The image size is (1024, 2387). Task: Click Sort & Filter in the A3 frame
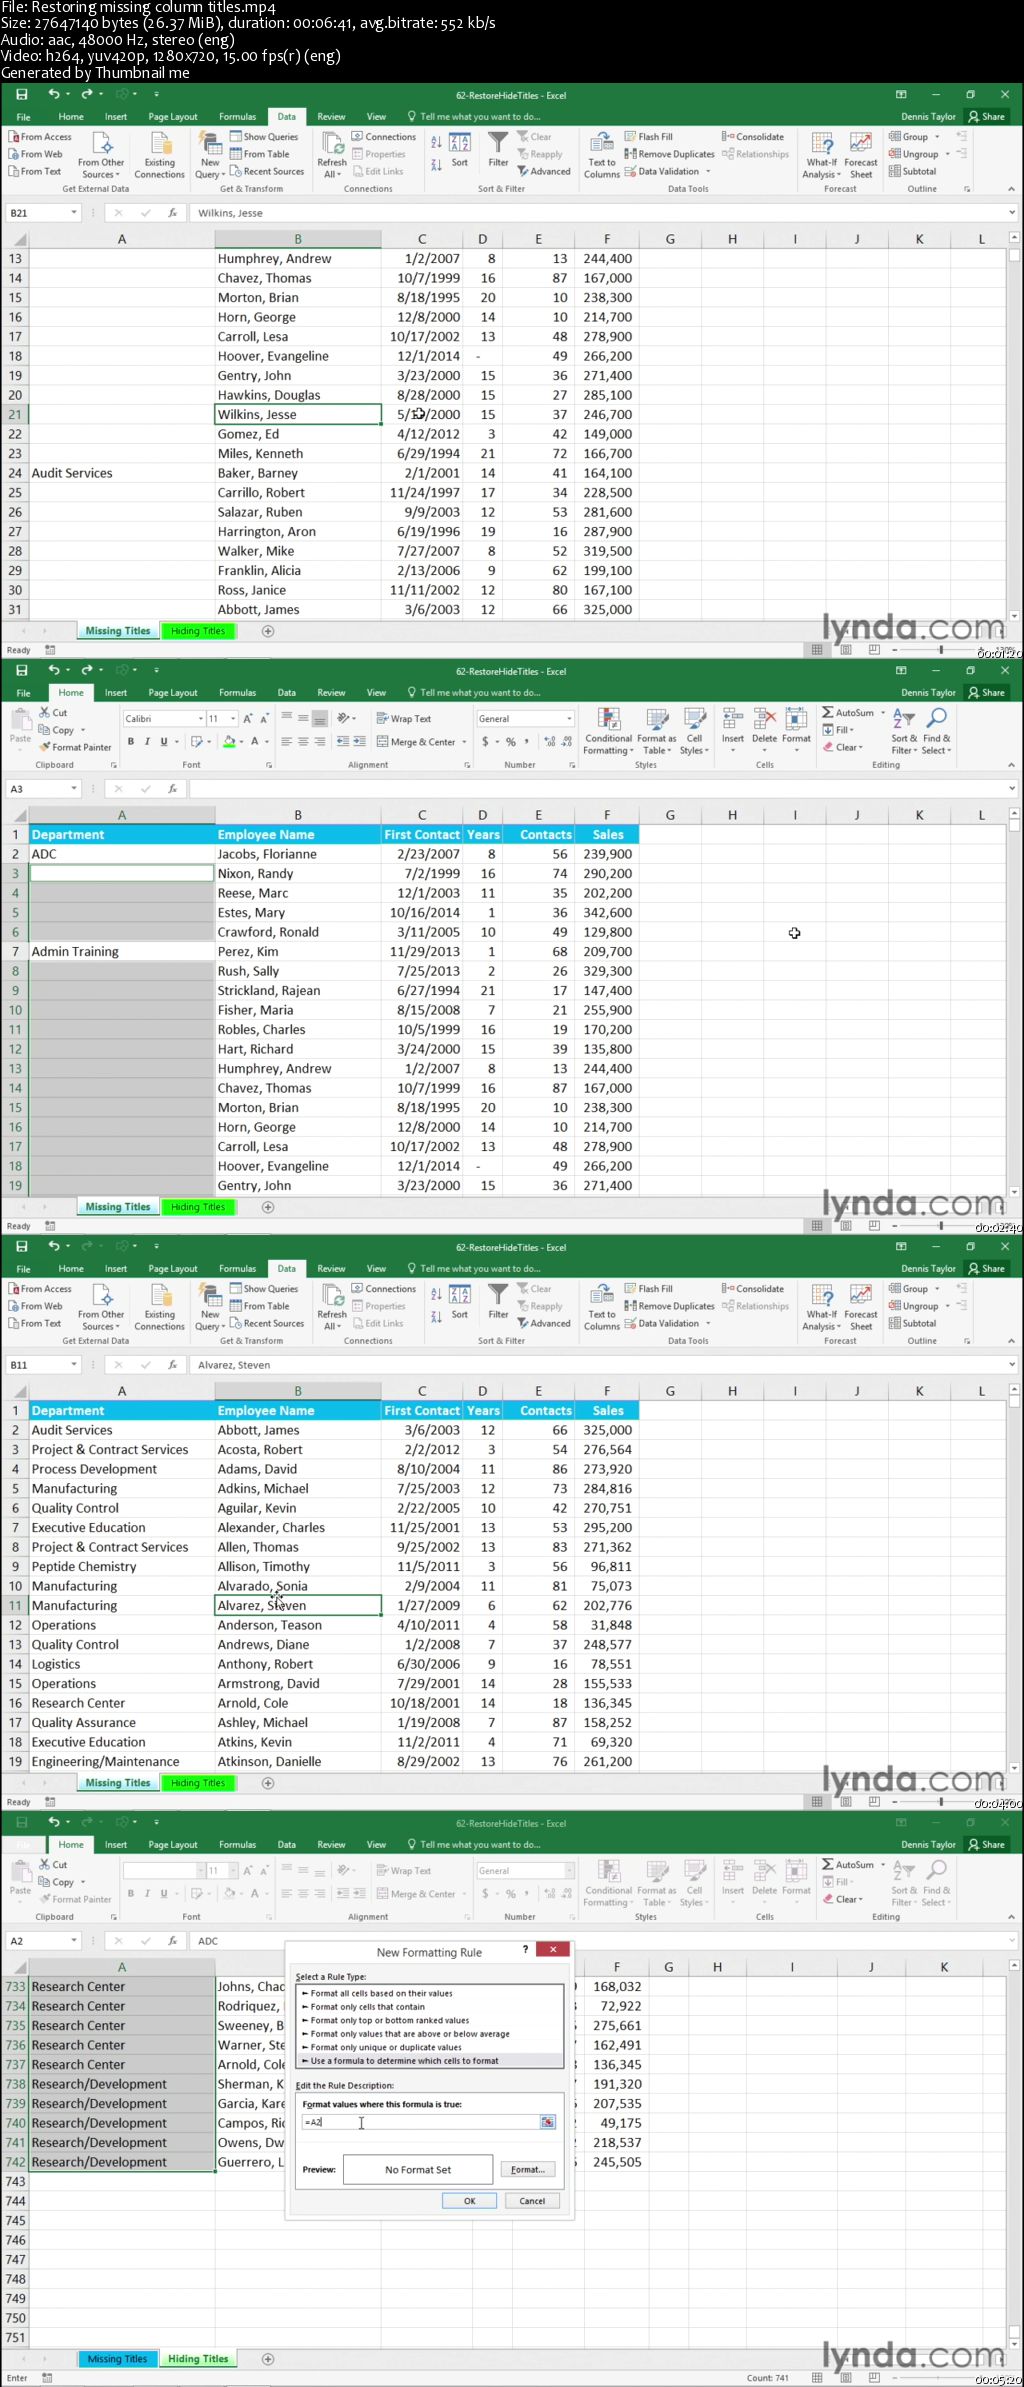pos(904,731)
